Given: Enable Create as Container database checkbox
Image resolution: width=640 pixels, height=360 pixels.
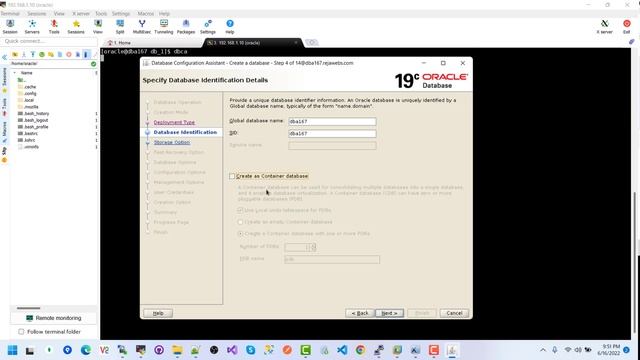Looking at the screenshot, I should pyautogui.click(x=232, y=176).
